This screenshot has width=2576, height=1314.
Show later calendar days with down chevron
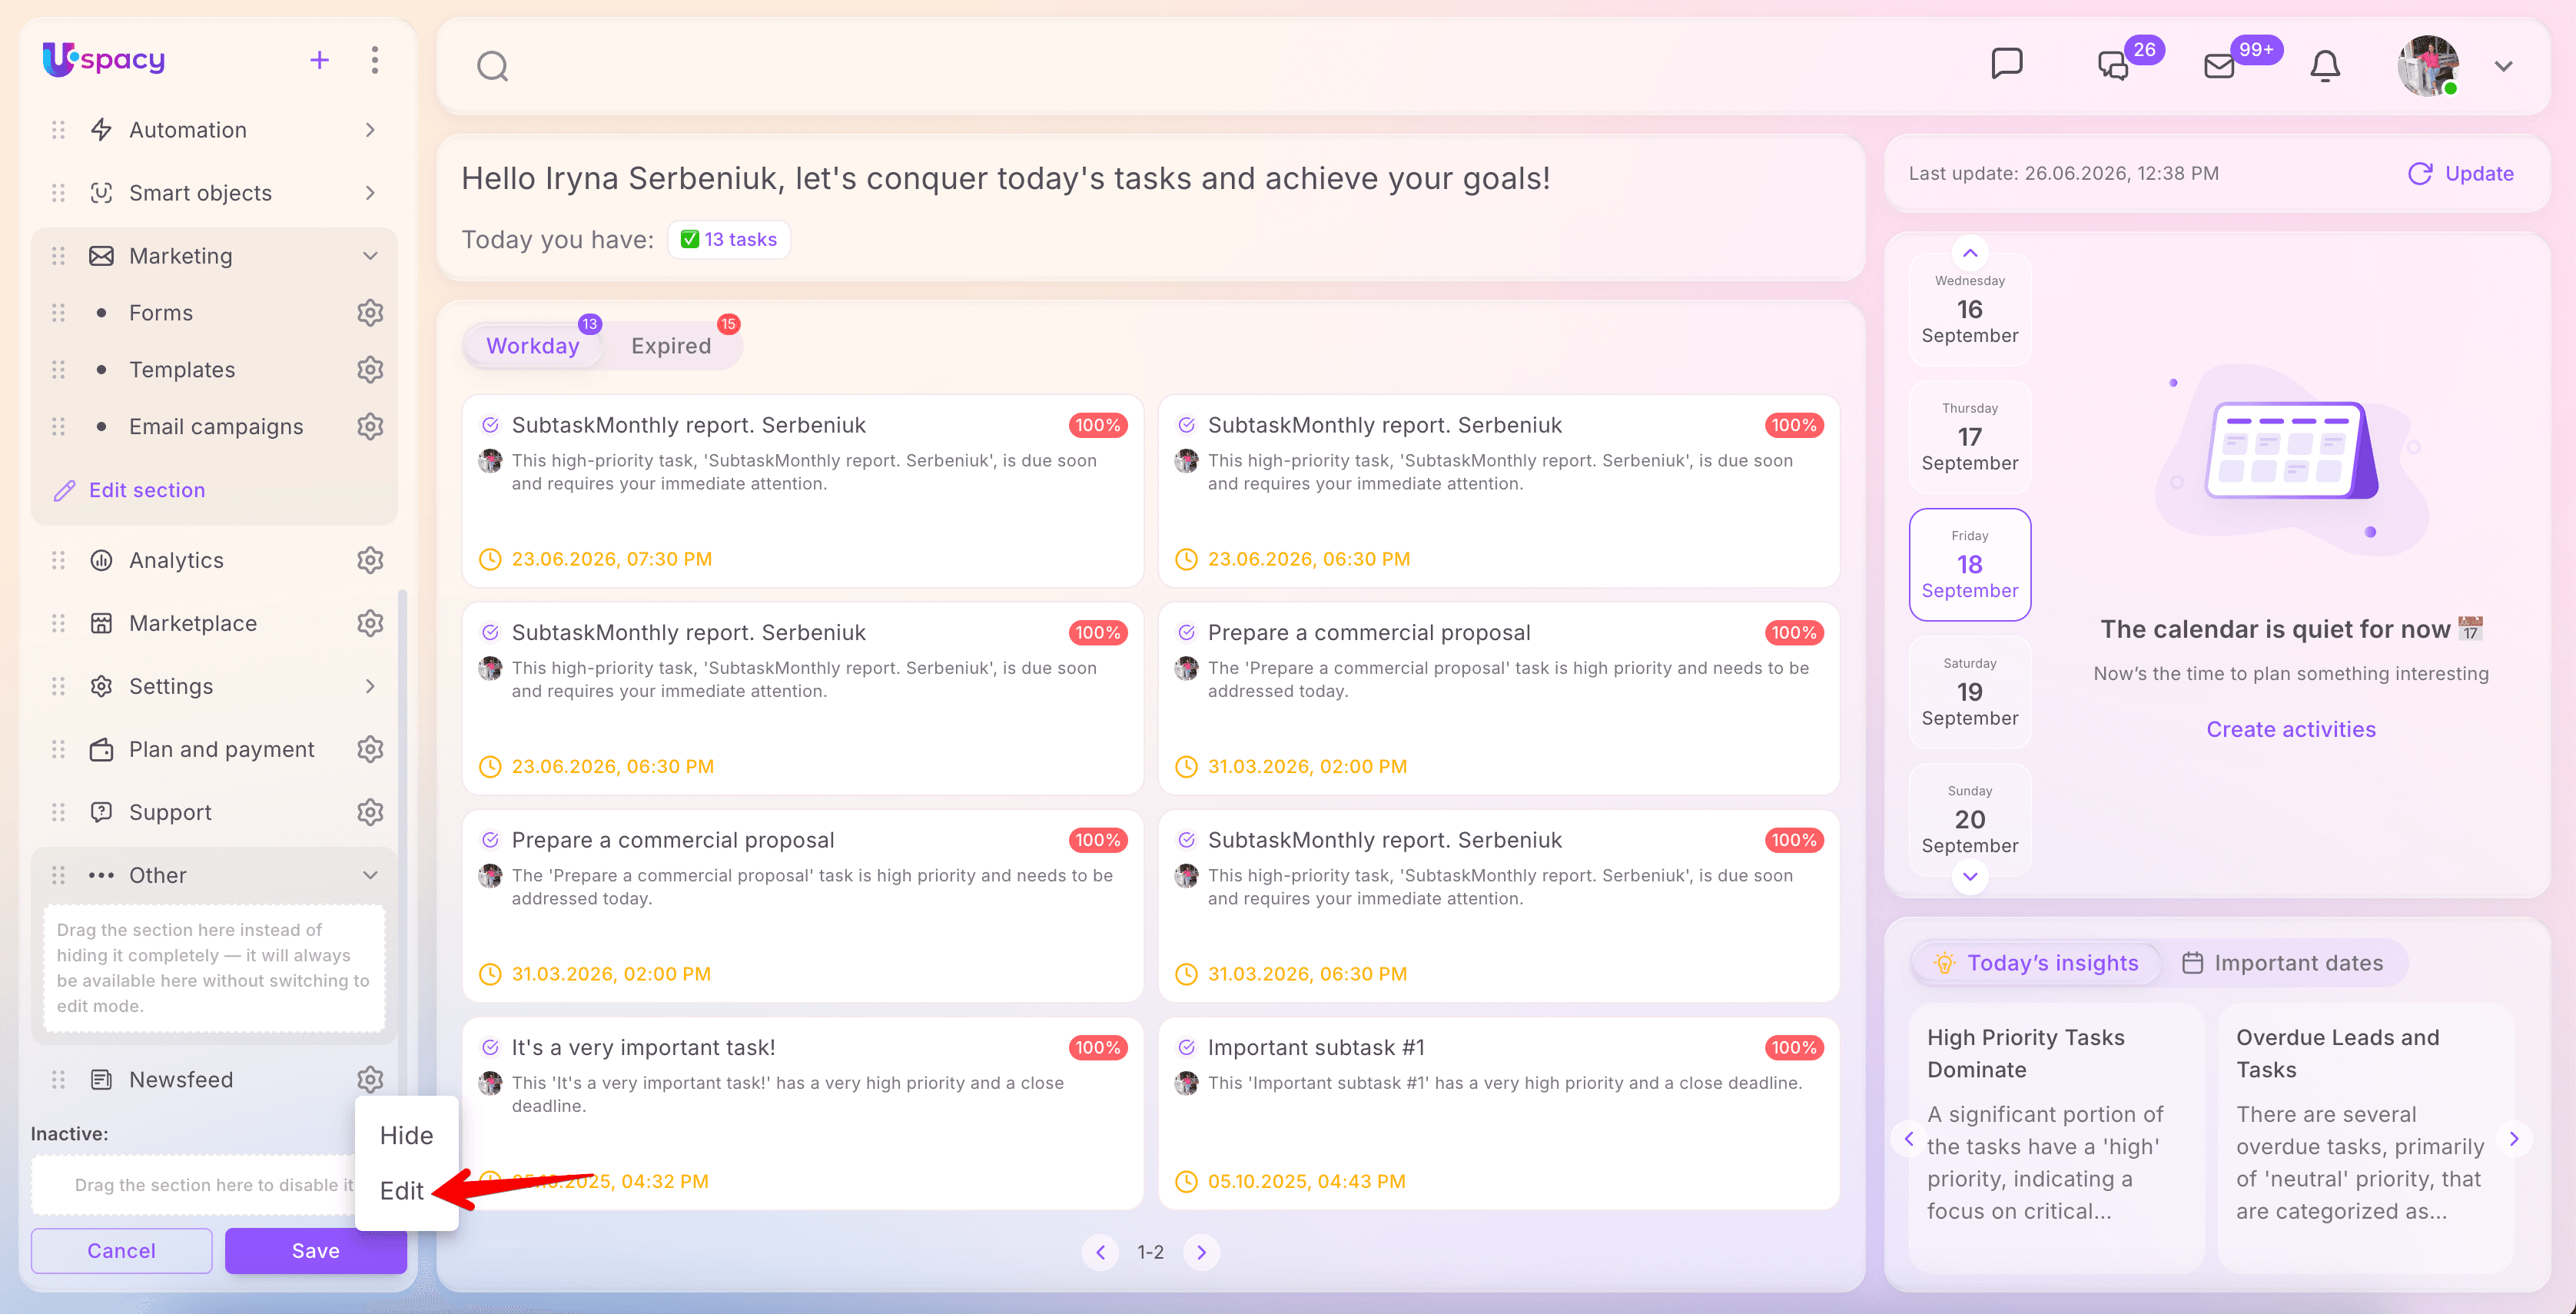[1969, 877]
